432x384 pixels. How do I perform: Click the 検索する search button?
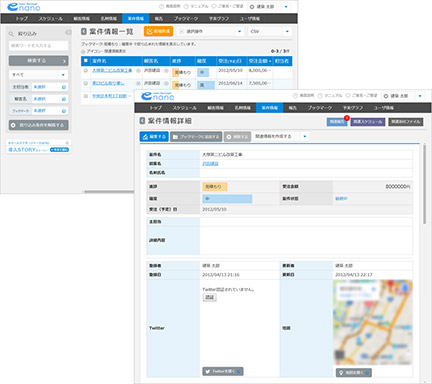click(38, 61)
